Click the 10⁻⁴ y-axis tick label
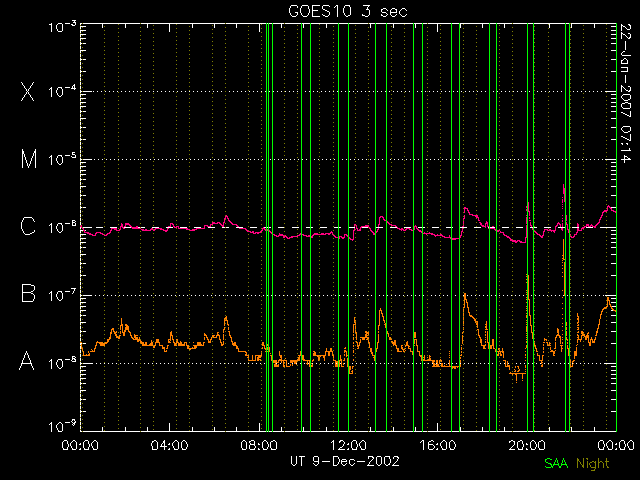The image size is (640, 480). coord(62,91)
